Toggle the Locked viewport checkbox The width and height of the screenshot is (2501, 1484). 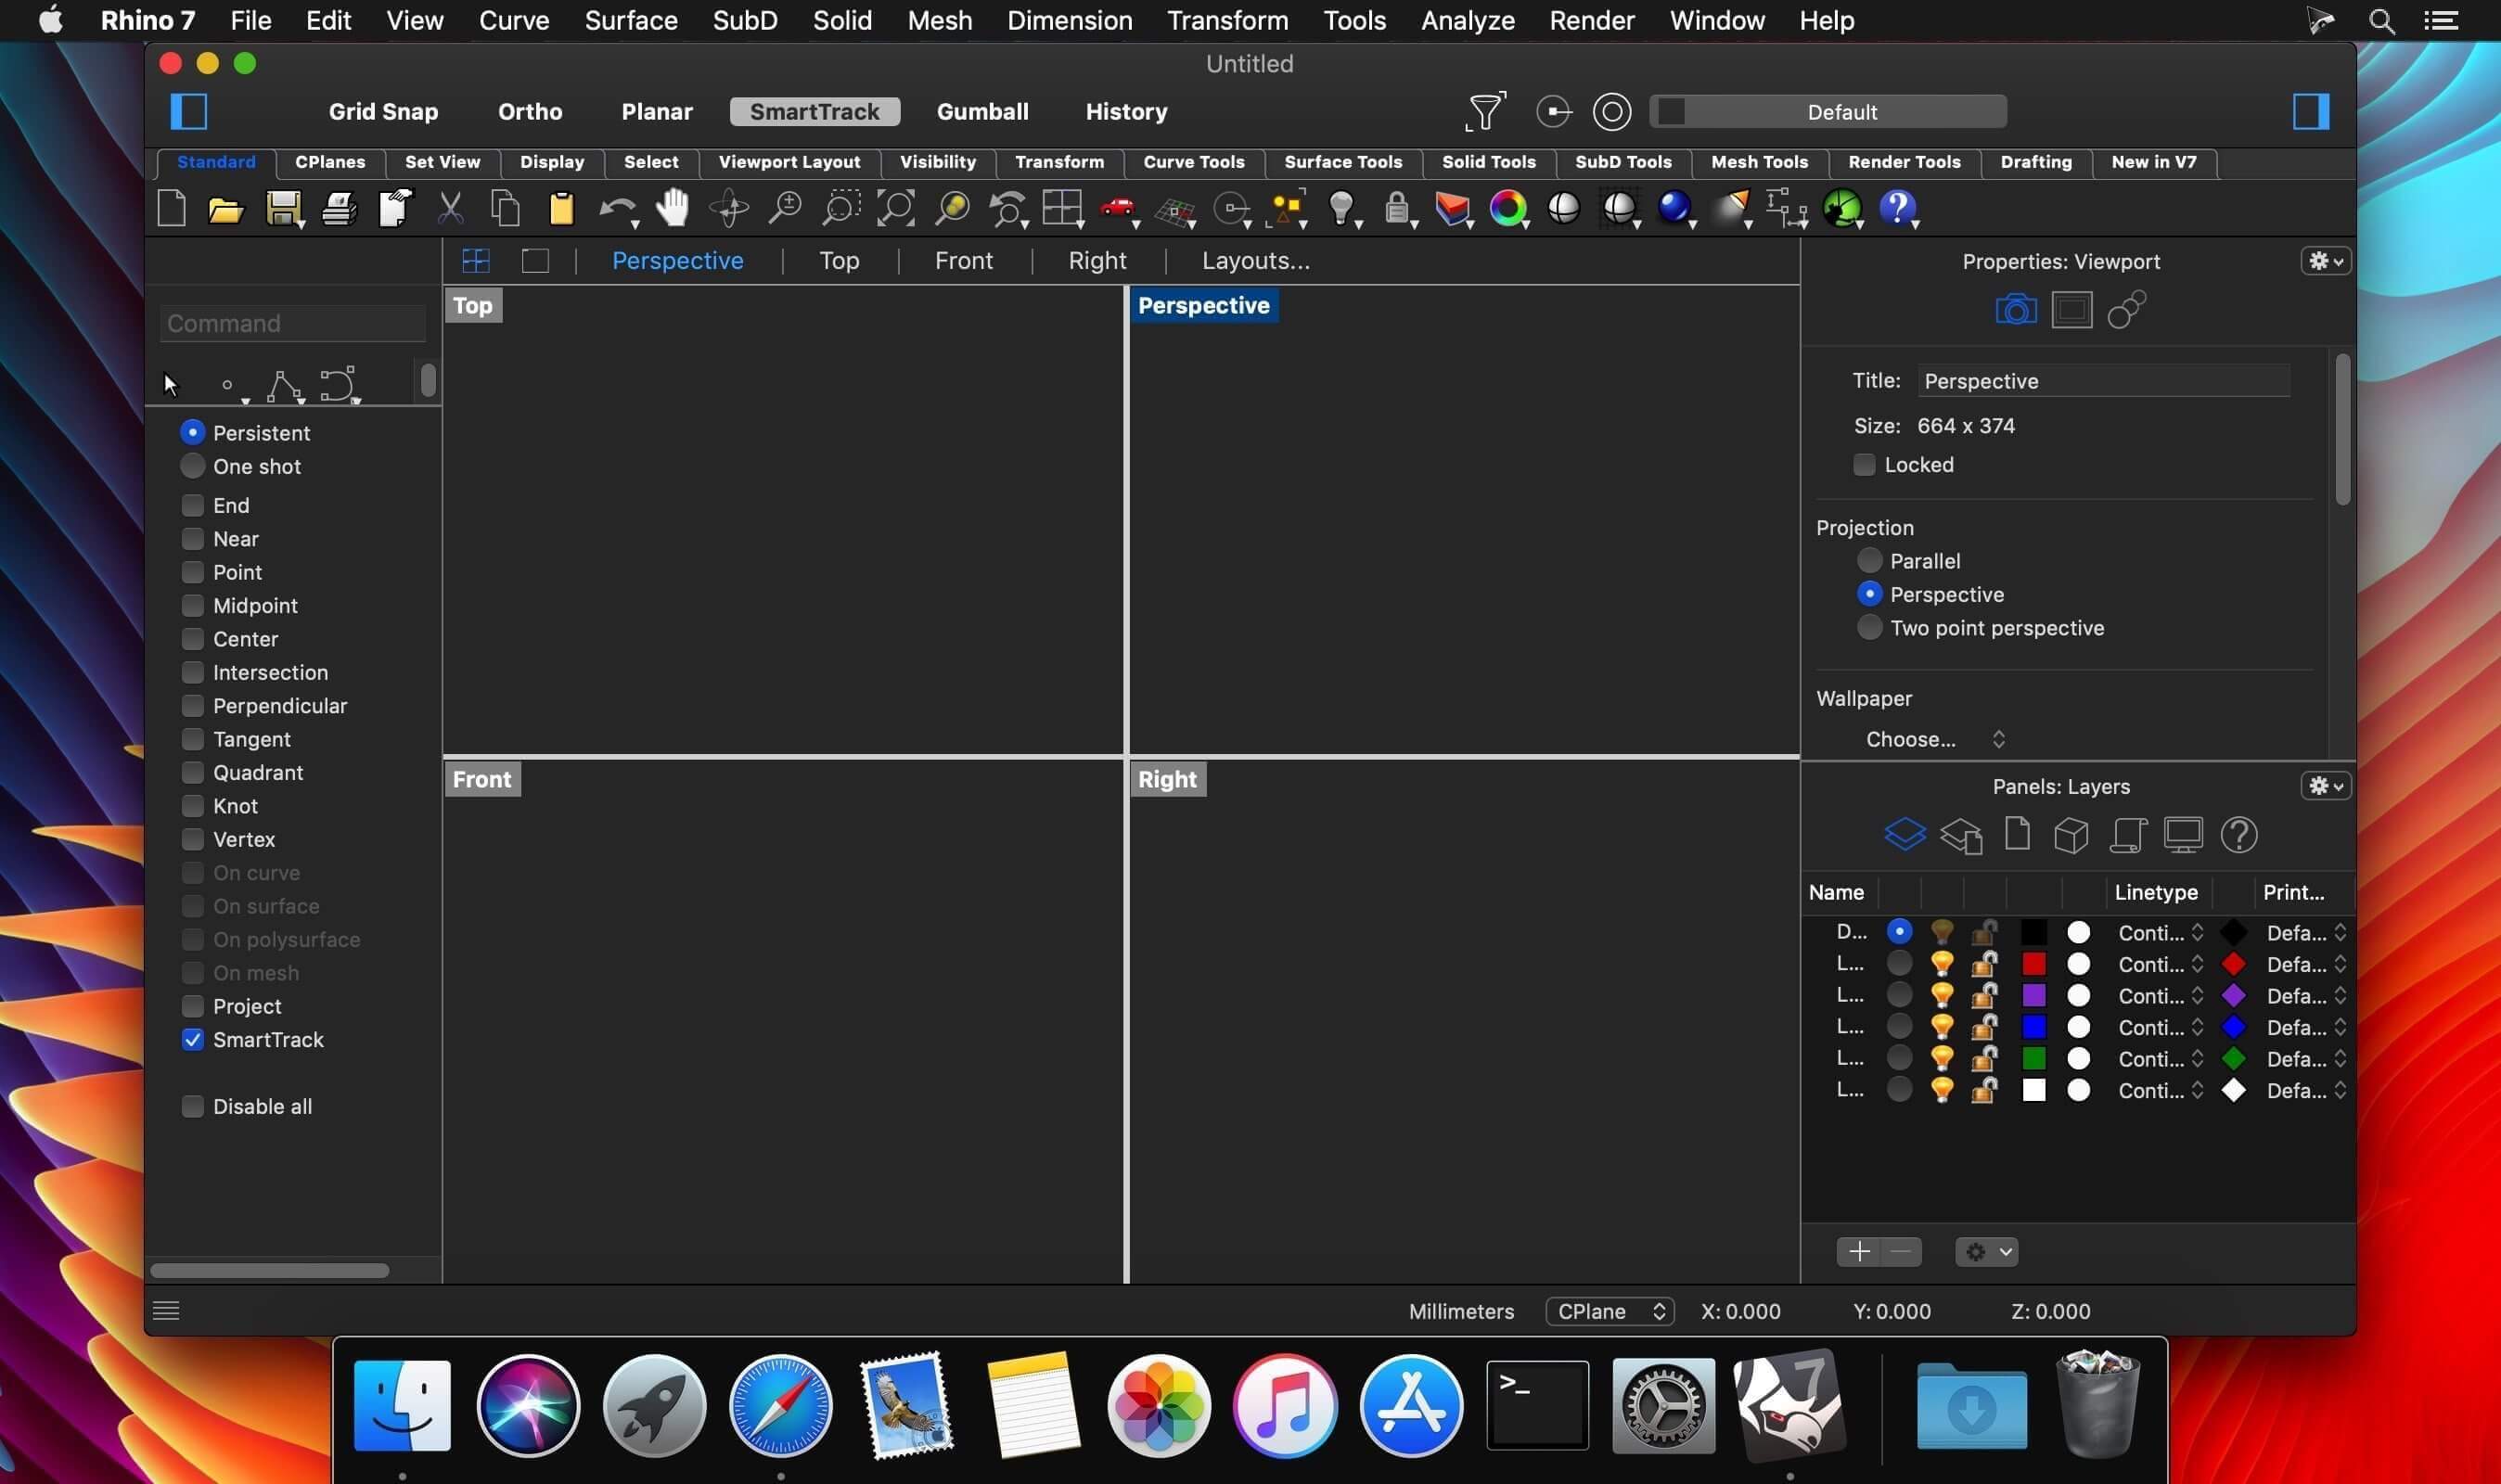click(x=1863, y=465)
